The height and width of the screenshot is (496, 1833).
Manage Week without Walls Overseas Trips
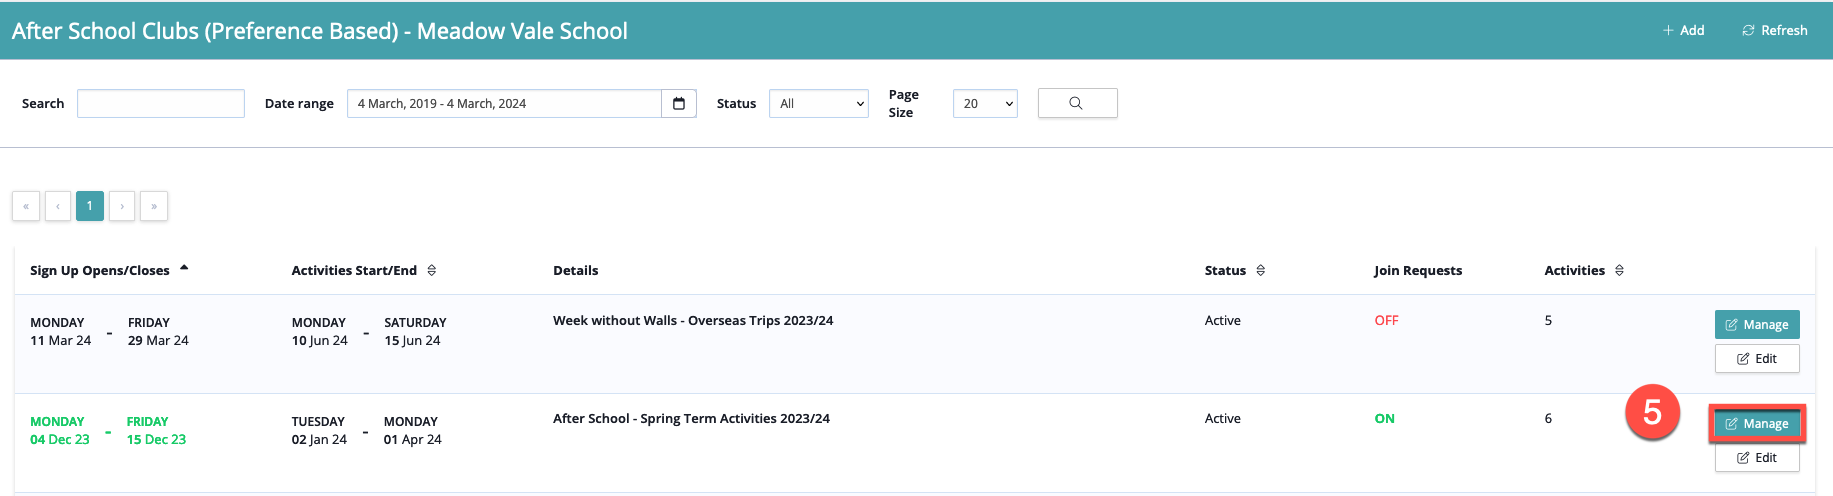1756,324
